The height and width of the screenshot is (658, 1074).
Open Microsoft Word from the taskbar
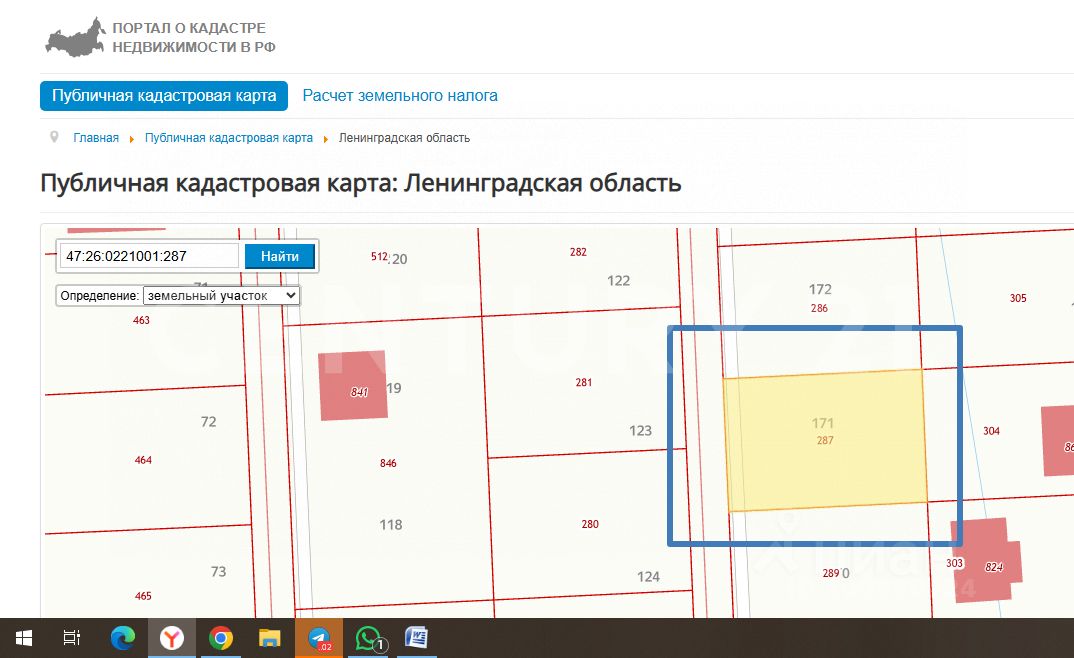(x=416, y=638)
